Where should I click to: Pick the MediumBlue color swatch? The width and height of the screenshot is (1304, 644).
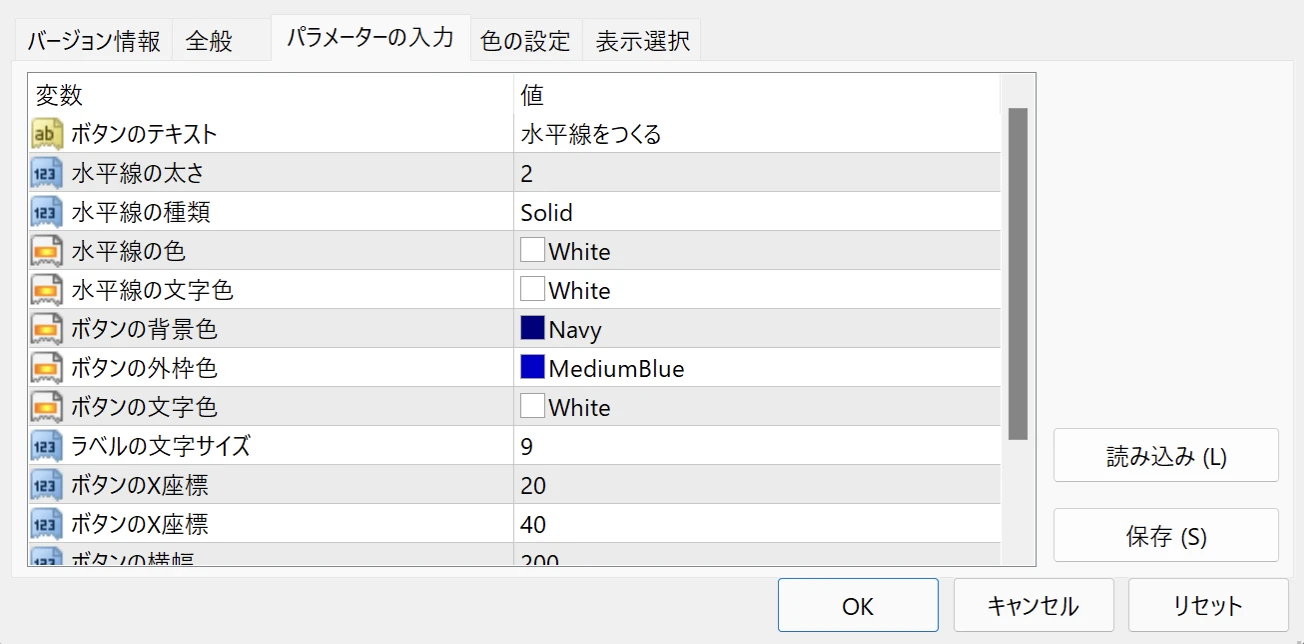click(532, 368)
